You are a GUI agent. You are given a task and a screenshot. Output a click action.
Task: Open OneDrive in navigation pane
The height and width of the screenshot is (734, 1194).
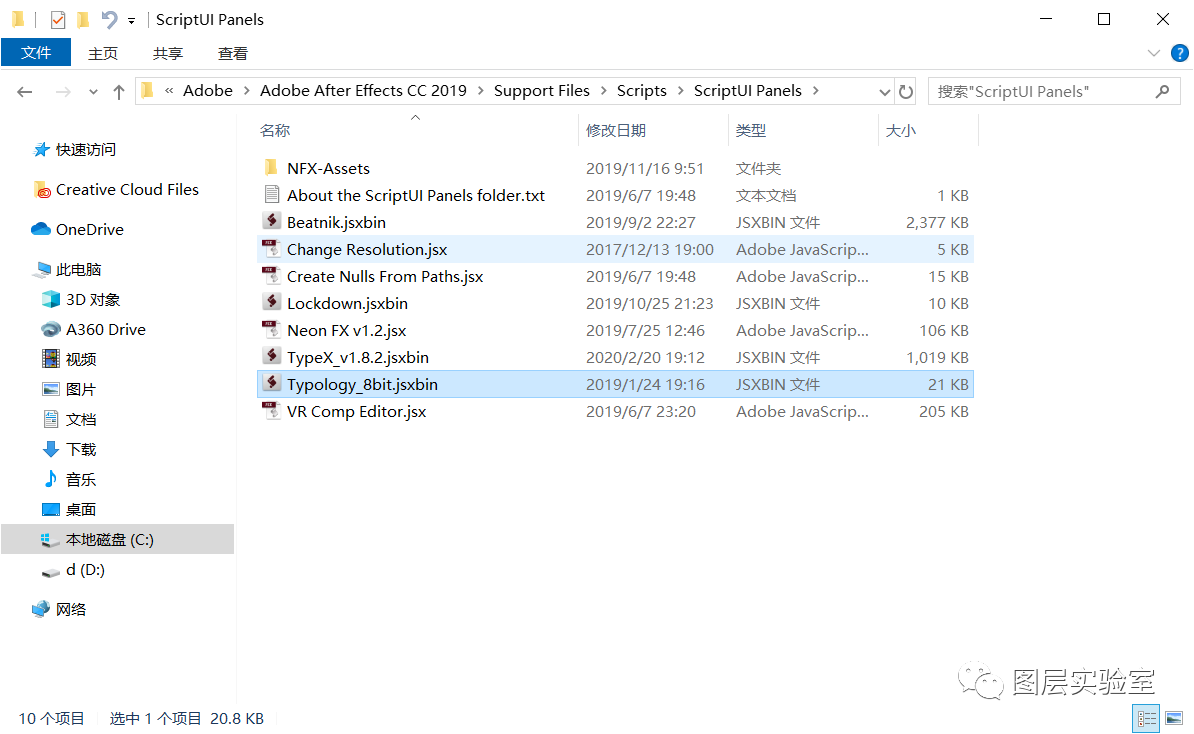(x=89, y=229)
